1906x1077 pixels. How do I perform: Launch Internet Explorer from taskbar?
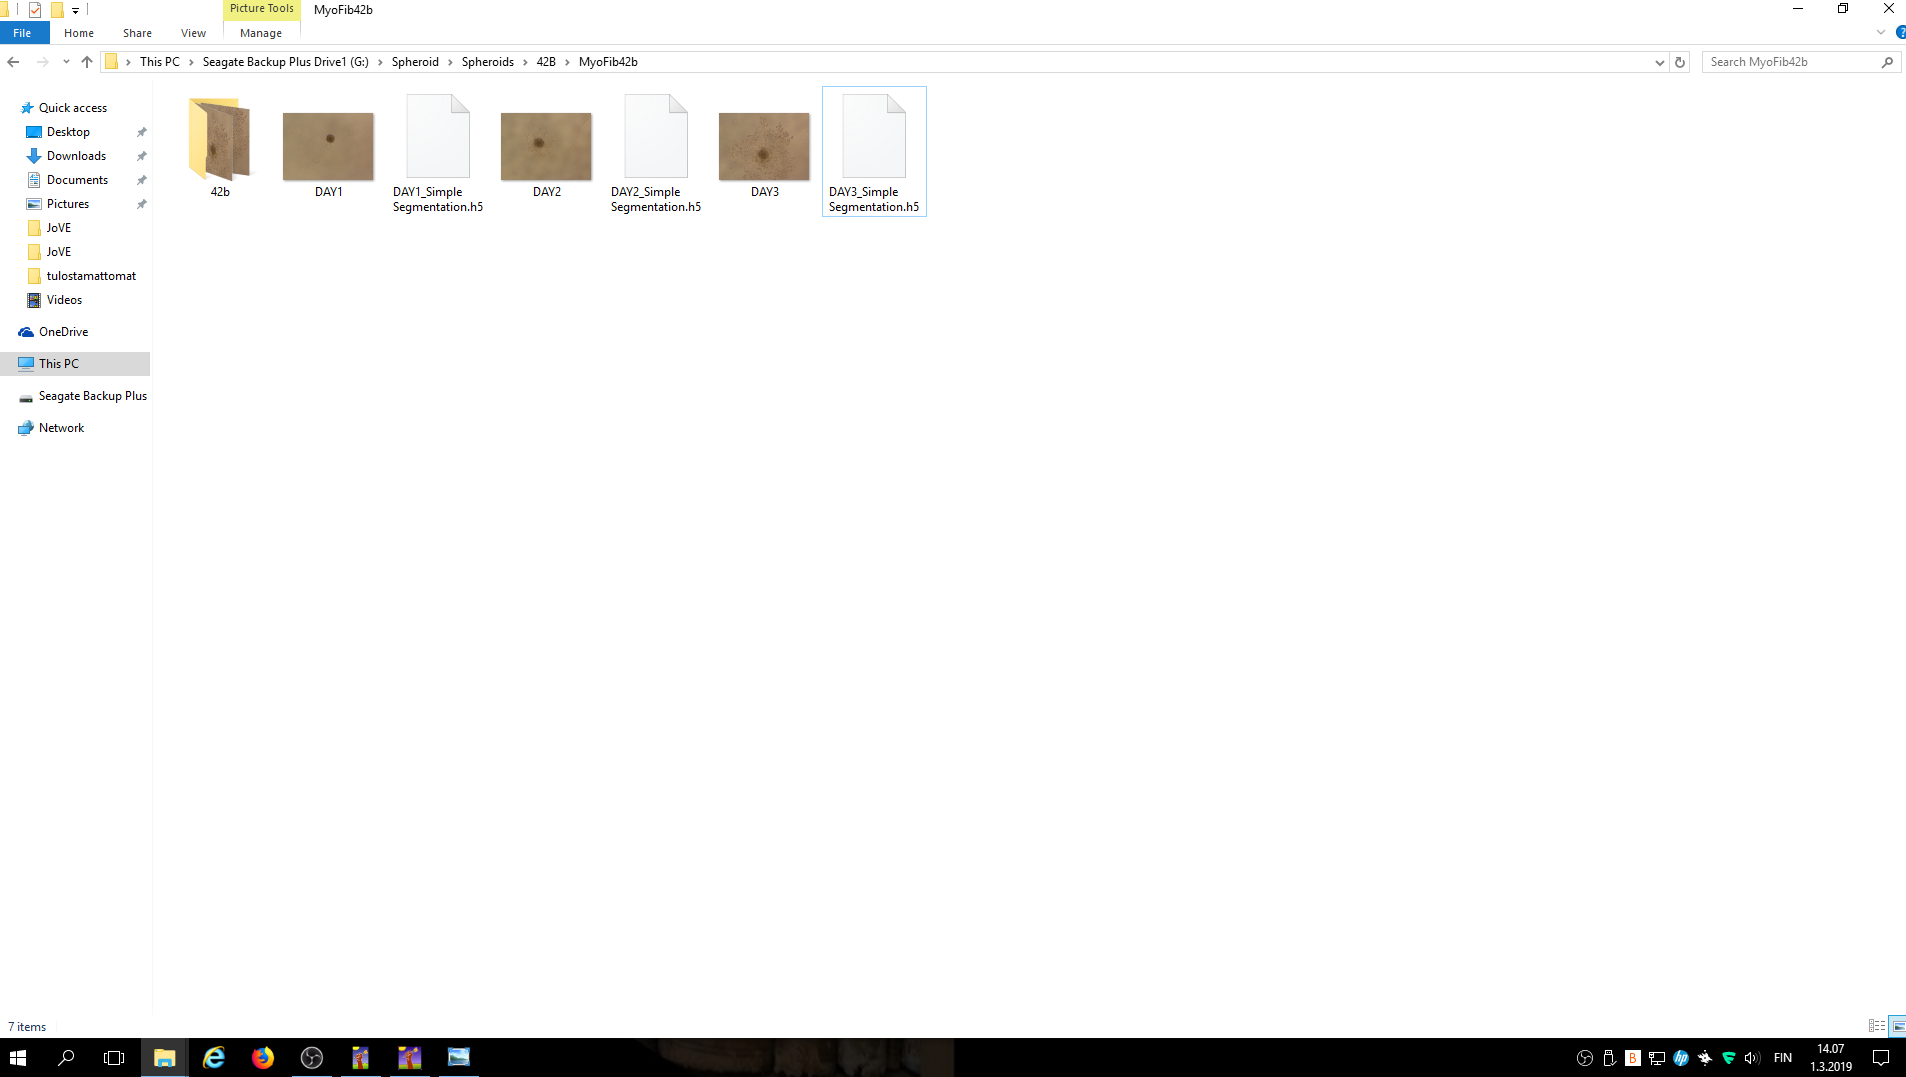coord(214,1058)
